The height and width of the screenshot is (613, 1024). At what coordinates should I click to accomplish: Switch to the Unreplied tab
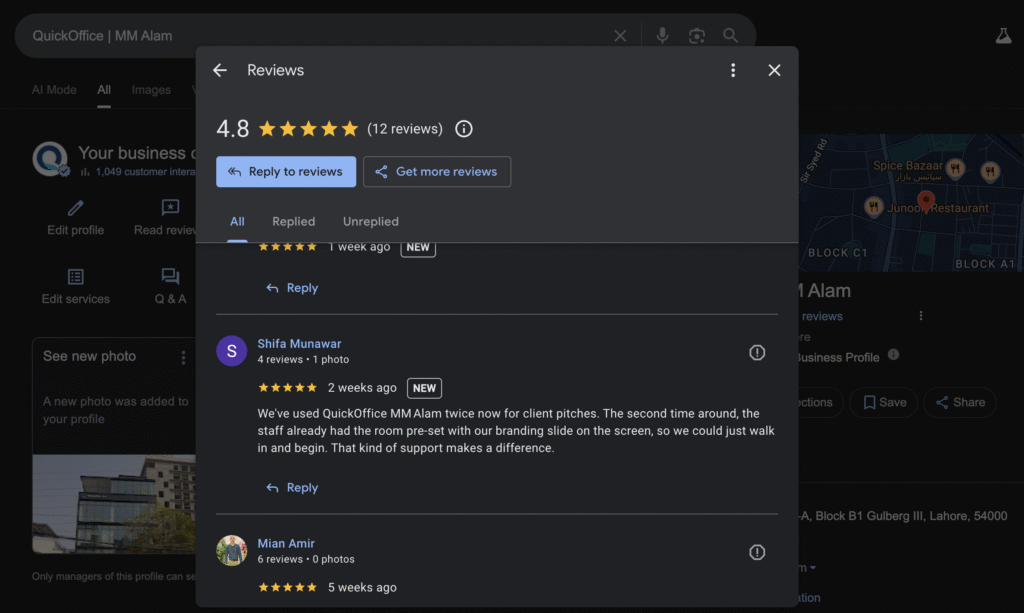[370, 221]
